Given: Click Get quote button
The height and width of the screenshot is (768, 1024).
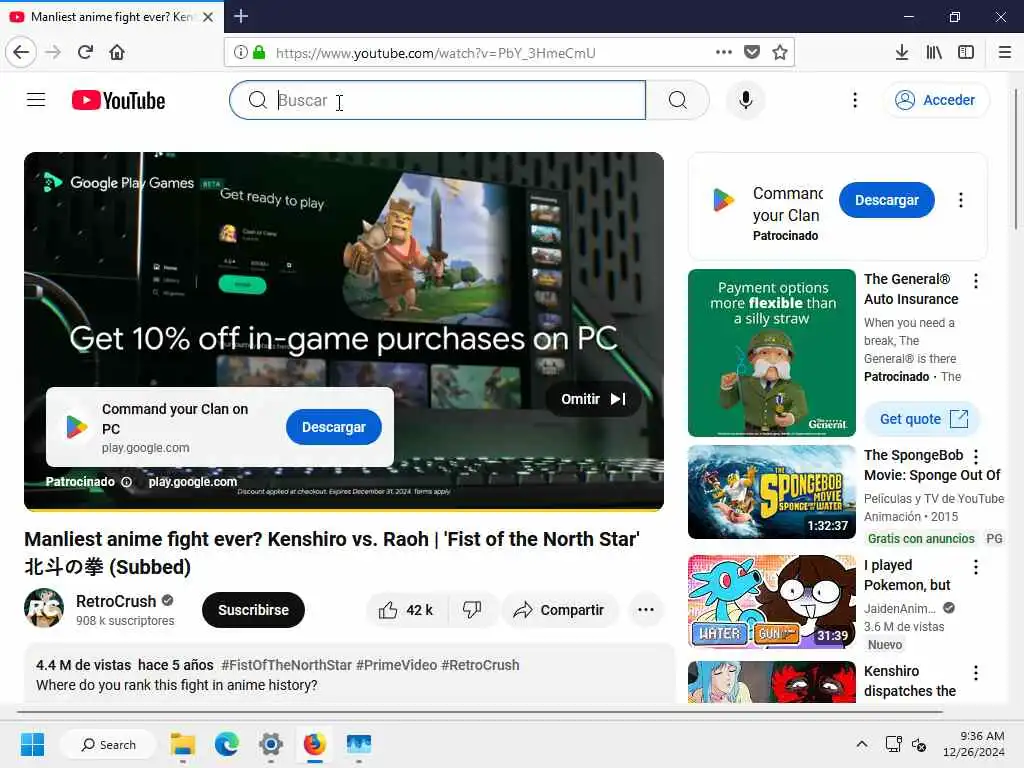Looking at the screenshot, I should (x=923, y=419).
